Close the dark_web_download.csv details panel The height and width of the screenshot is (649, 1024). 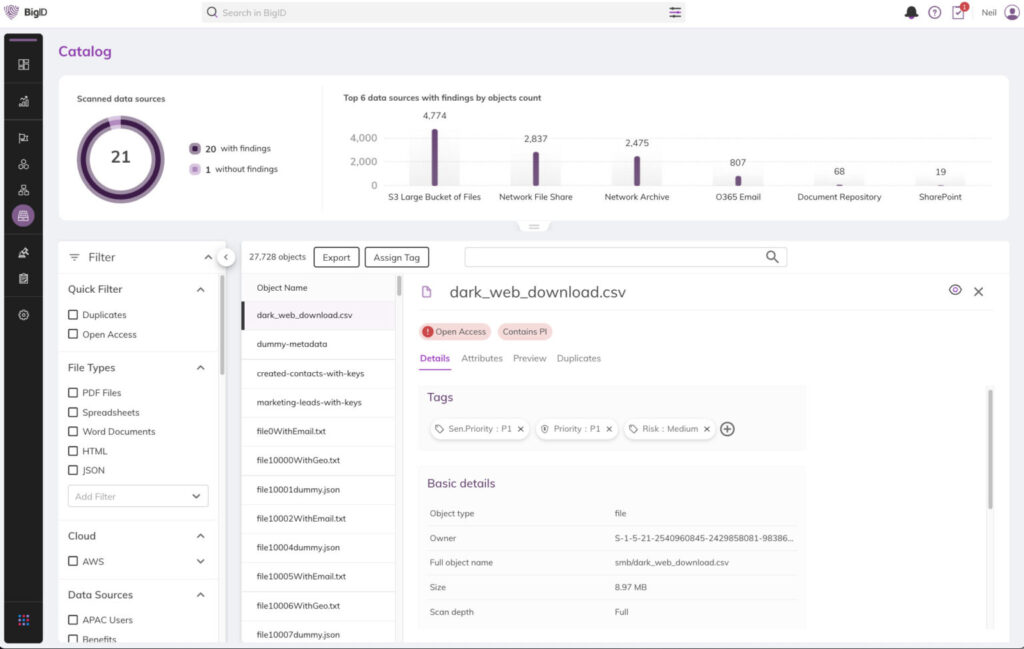click(978, 291)
